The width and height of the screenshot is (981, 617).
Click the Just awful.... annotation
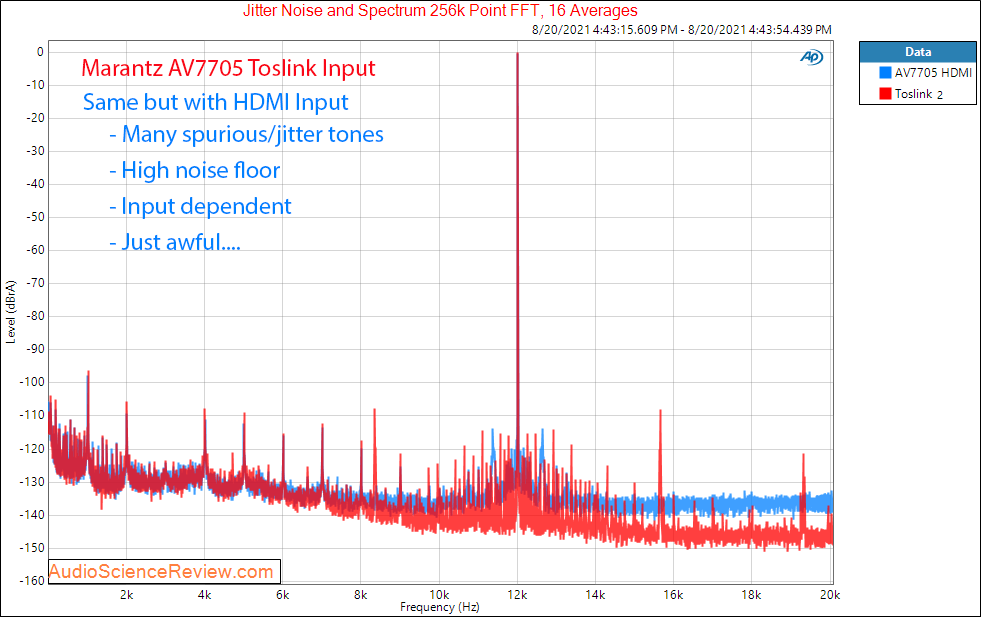(x=175, y=242)
